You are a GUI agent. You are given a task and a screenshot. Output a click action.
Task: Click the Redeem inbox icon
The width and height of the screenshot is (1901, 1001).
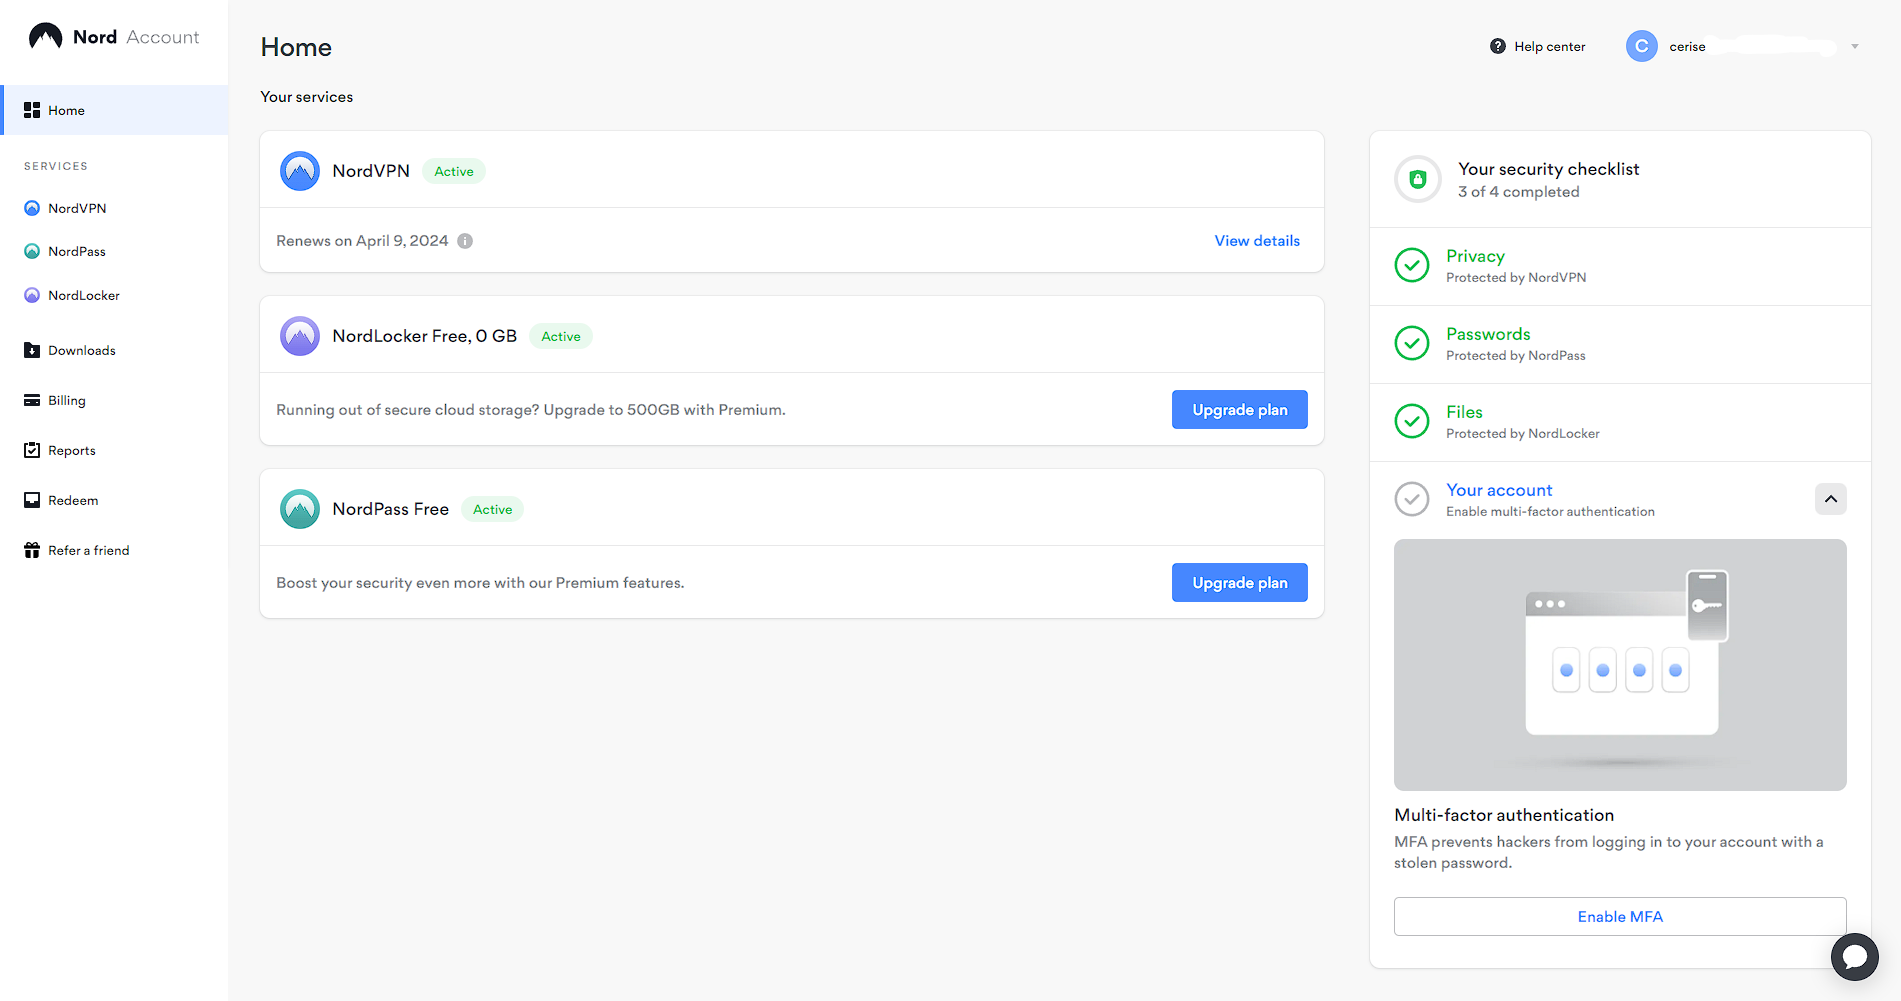(x=32, y=500)
